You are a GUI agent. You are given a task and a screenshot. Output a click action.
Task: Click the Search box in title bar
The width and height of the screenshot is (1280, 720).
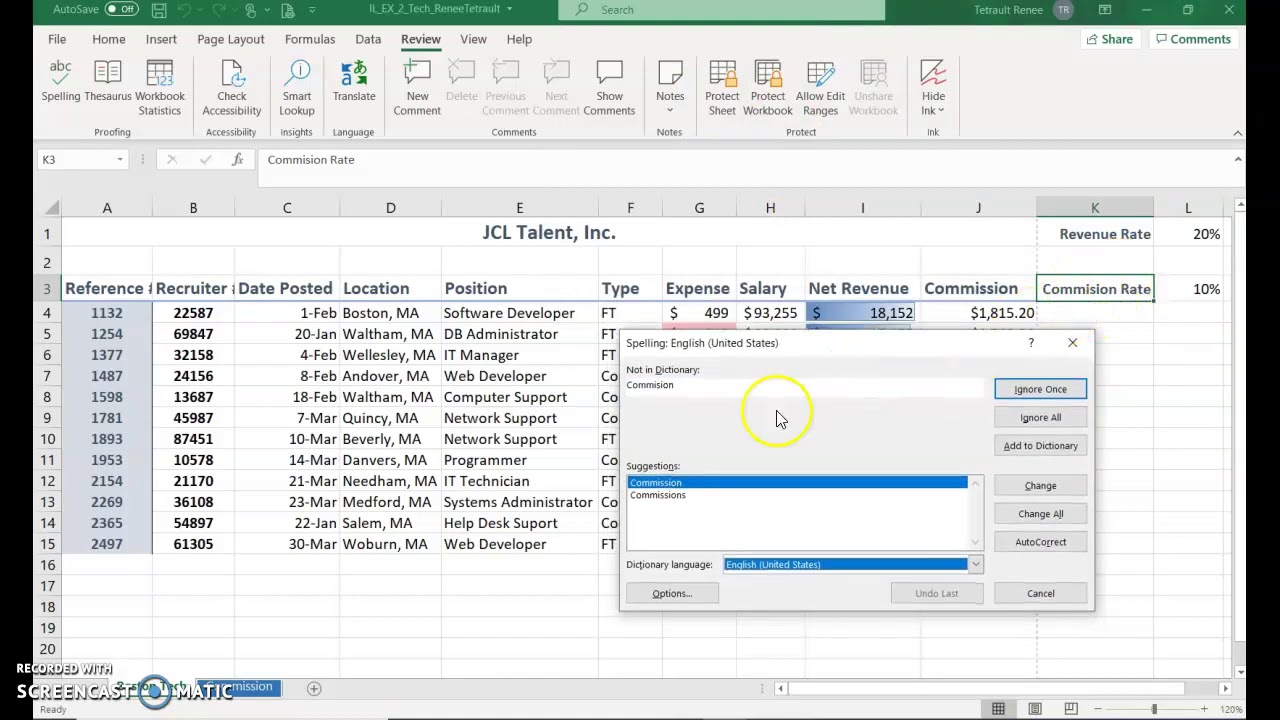722,10
